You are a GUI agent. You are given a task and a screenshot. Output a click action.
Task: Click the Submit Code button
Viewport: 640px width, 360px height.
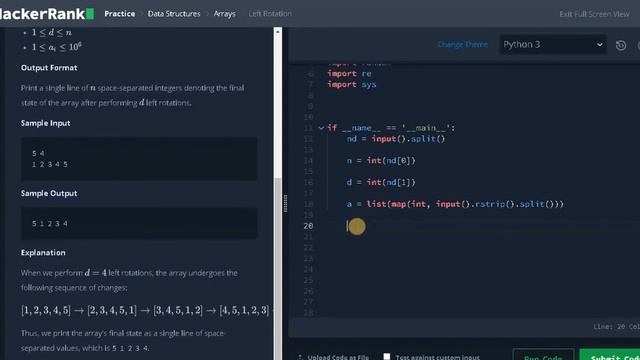click(x=610, y=356)
